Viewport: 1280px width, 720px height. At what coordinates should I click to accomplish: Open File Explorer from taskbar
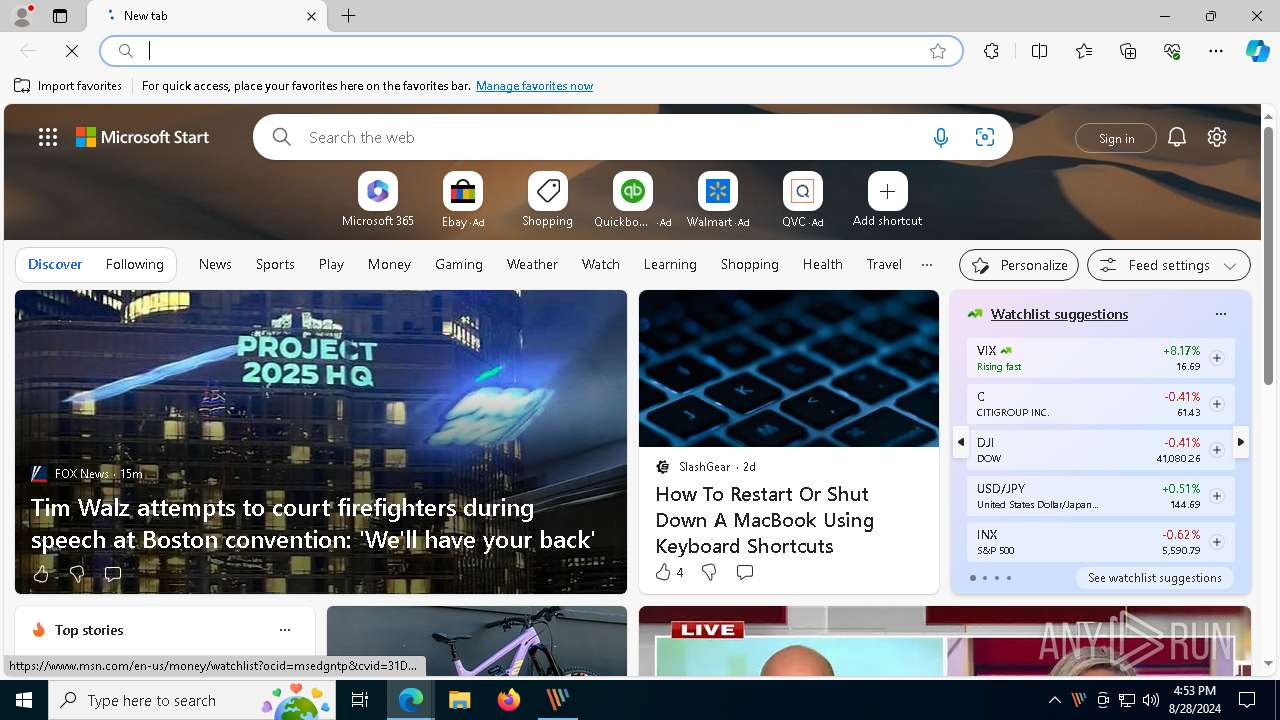tap(459, 700)
